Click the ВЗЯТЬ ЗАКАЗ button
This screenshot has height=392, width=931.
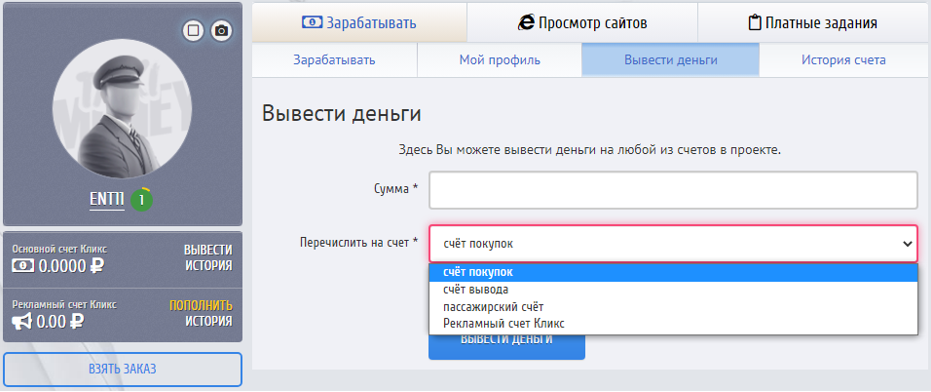click(x=122, y=369)
